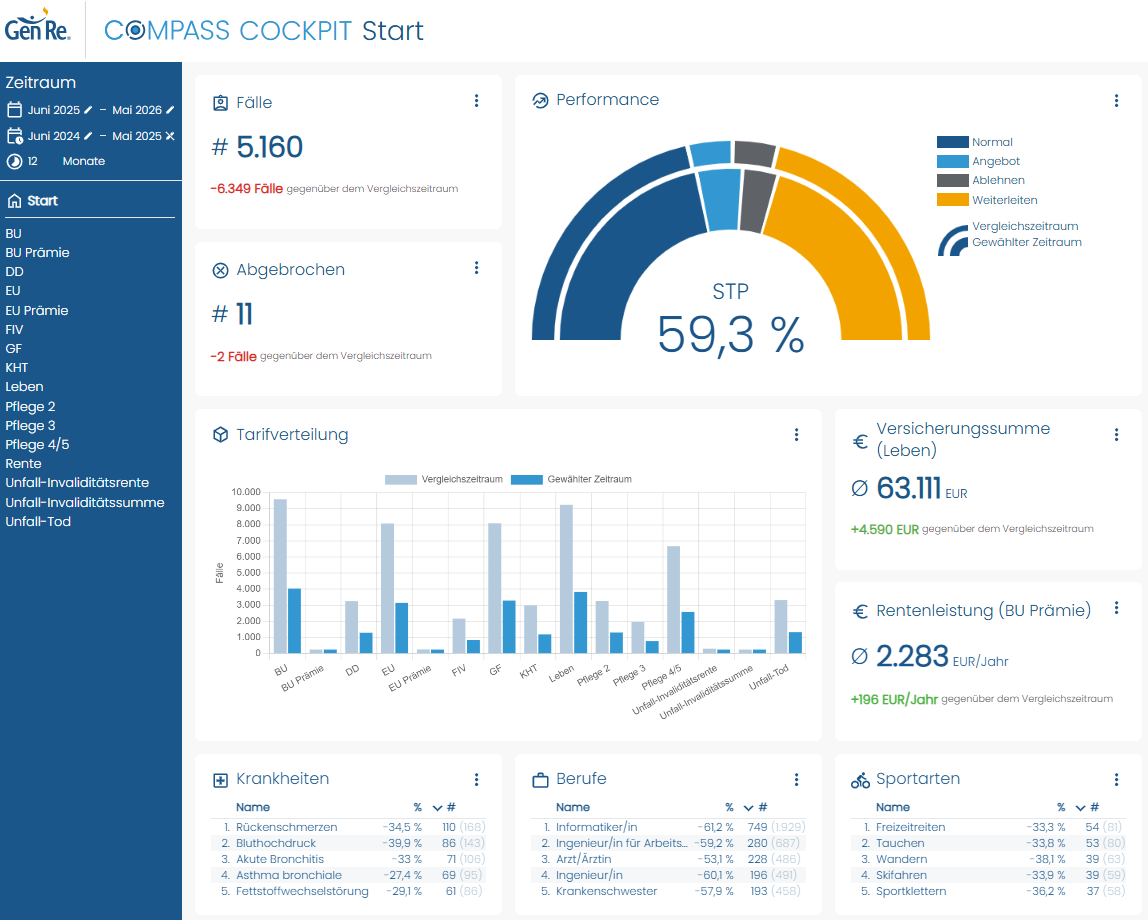Screen dimensions: 1148x920
Task: Sort Sportarten table by # column arrow
Action: pyautogui.click(x=1080, y=808)
